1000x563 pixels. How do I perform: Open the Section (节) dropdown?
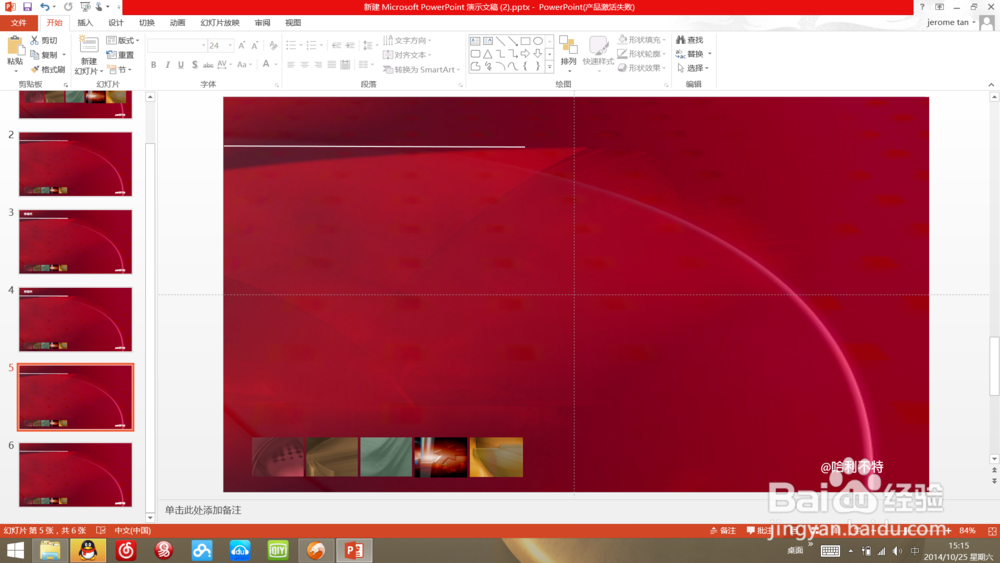click(x=119, y=69)
